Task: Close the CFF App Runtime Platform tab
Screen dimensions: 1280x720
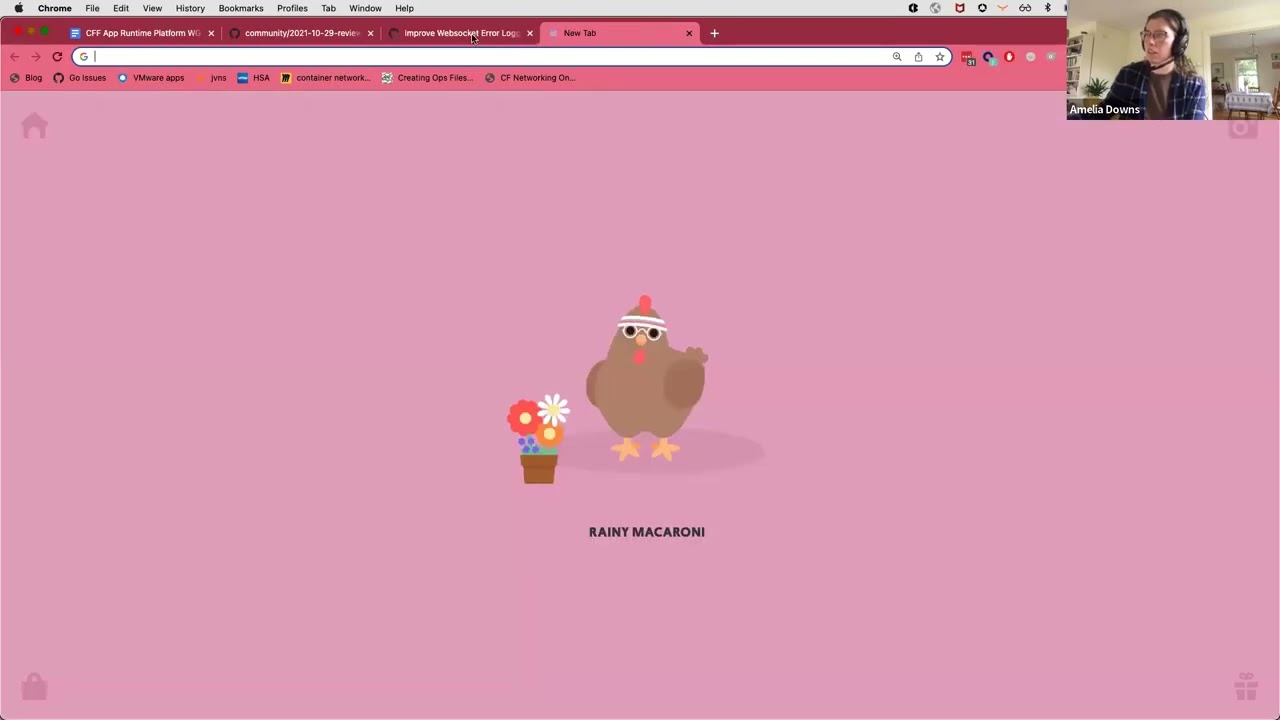Action: 211,33
